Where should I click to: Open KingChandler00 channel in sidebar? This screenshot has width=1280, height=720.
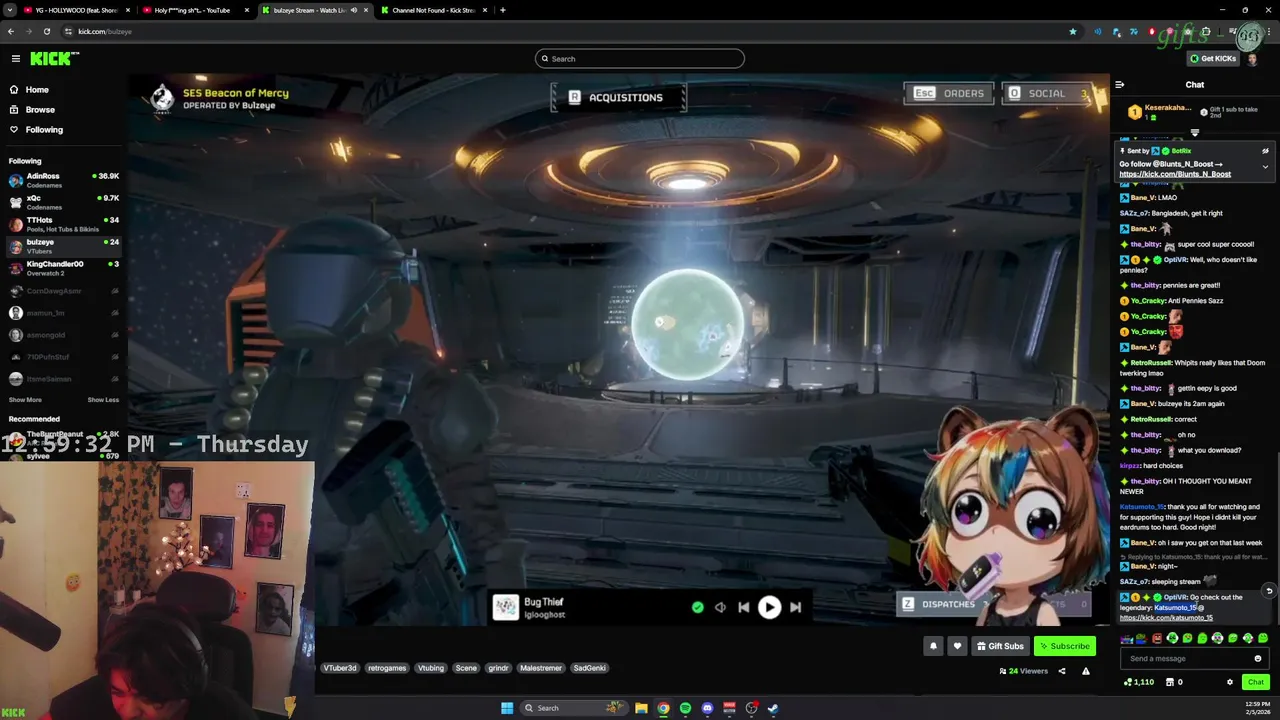[64, 268]
